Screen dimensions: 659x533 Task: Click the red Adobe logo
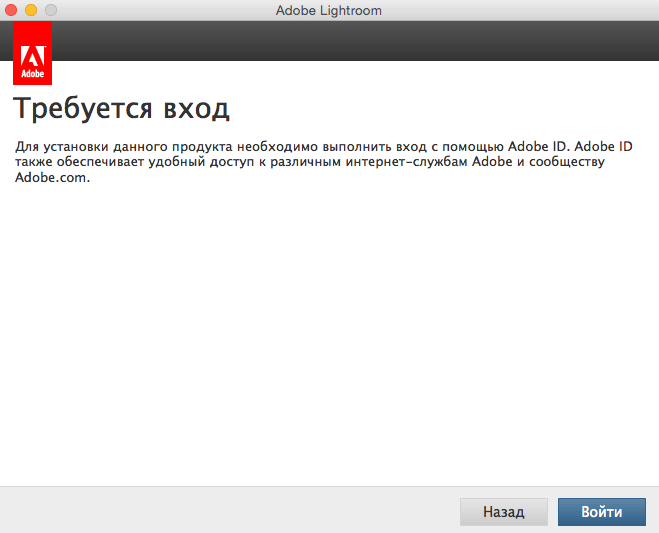[32, 53]
